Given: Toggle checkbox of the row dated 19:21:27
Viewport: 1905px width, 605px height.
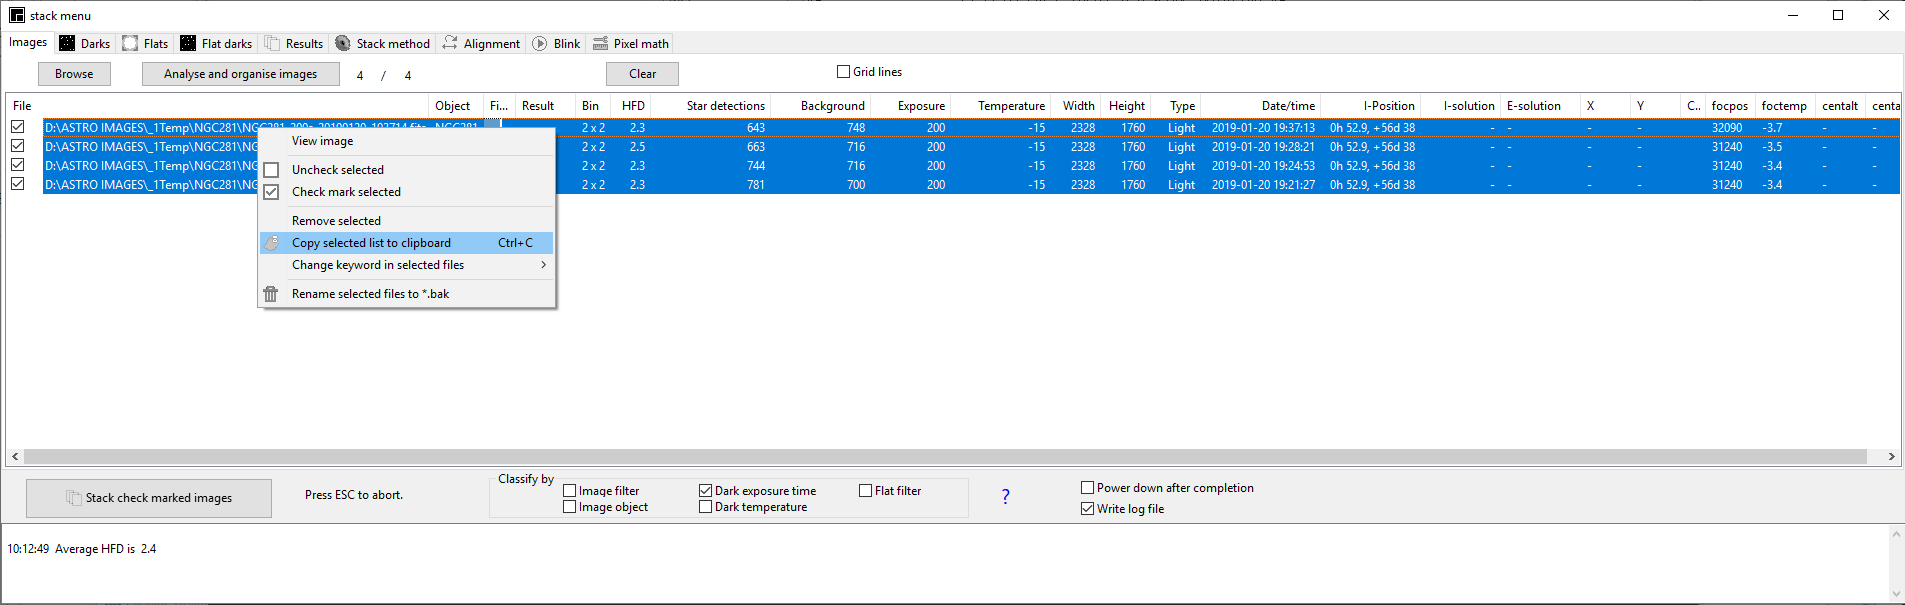Looking at the screenshot, I should [18, 184].
